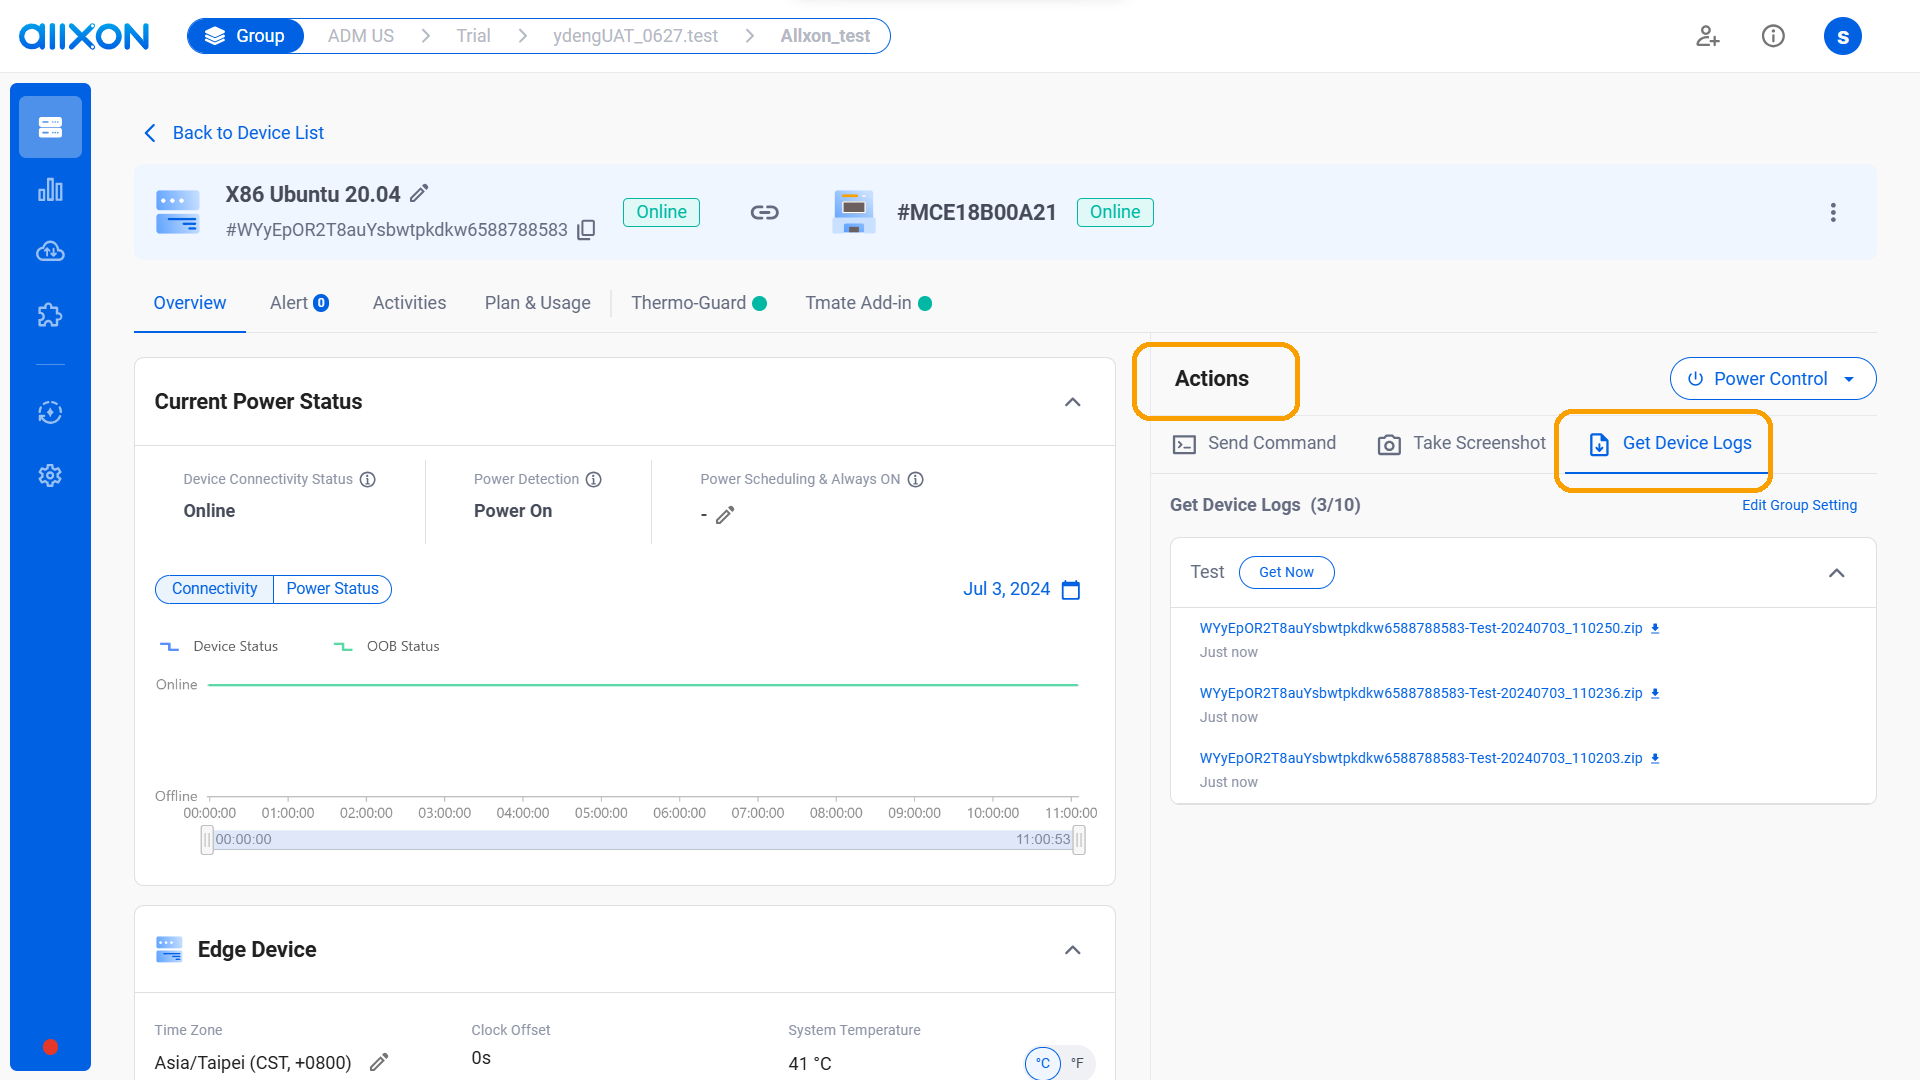Open the three-dot device options menu

coord(1832,212)
